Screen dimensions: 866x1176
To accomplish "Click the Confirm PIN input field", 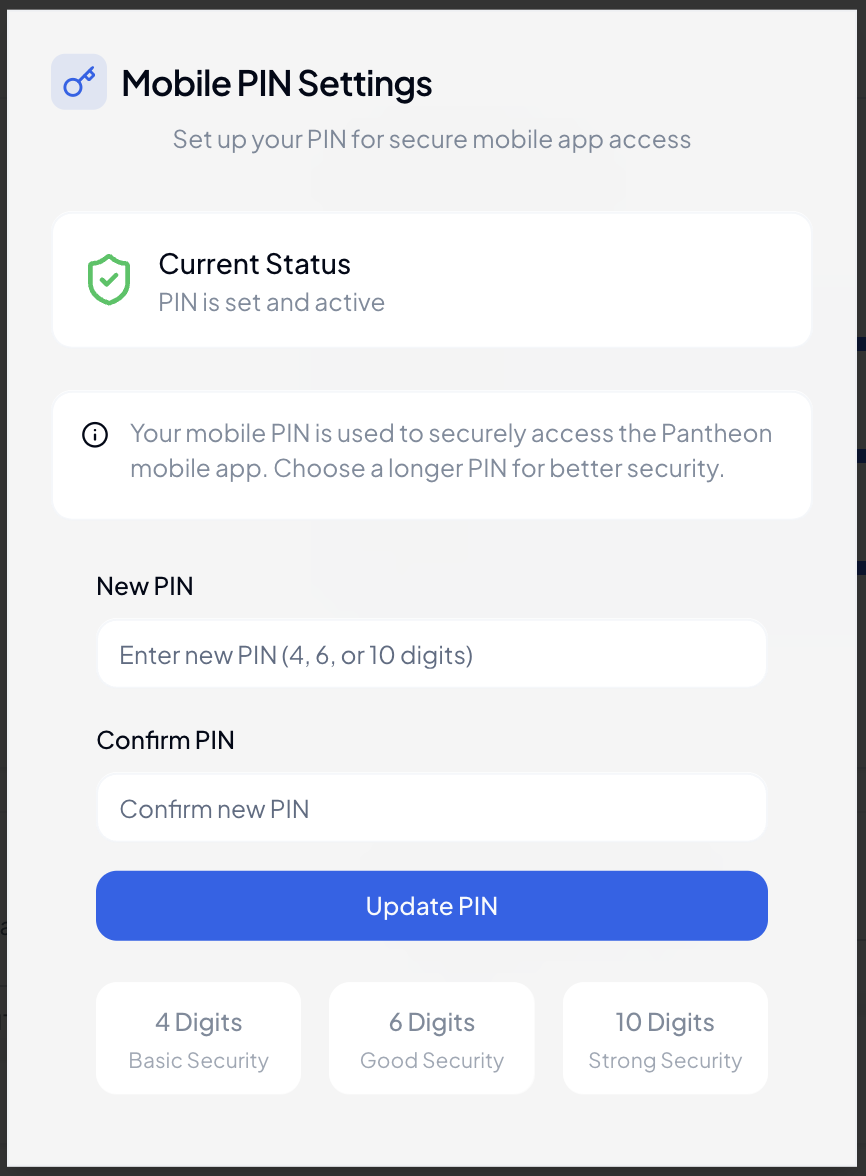I will pos(431,807).
